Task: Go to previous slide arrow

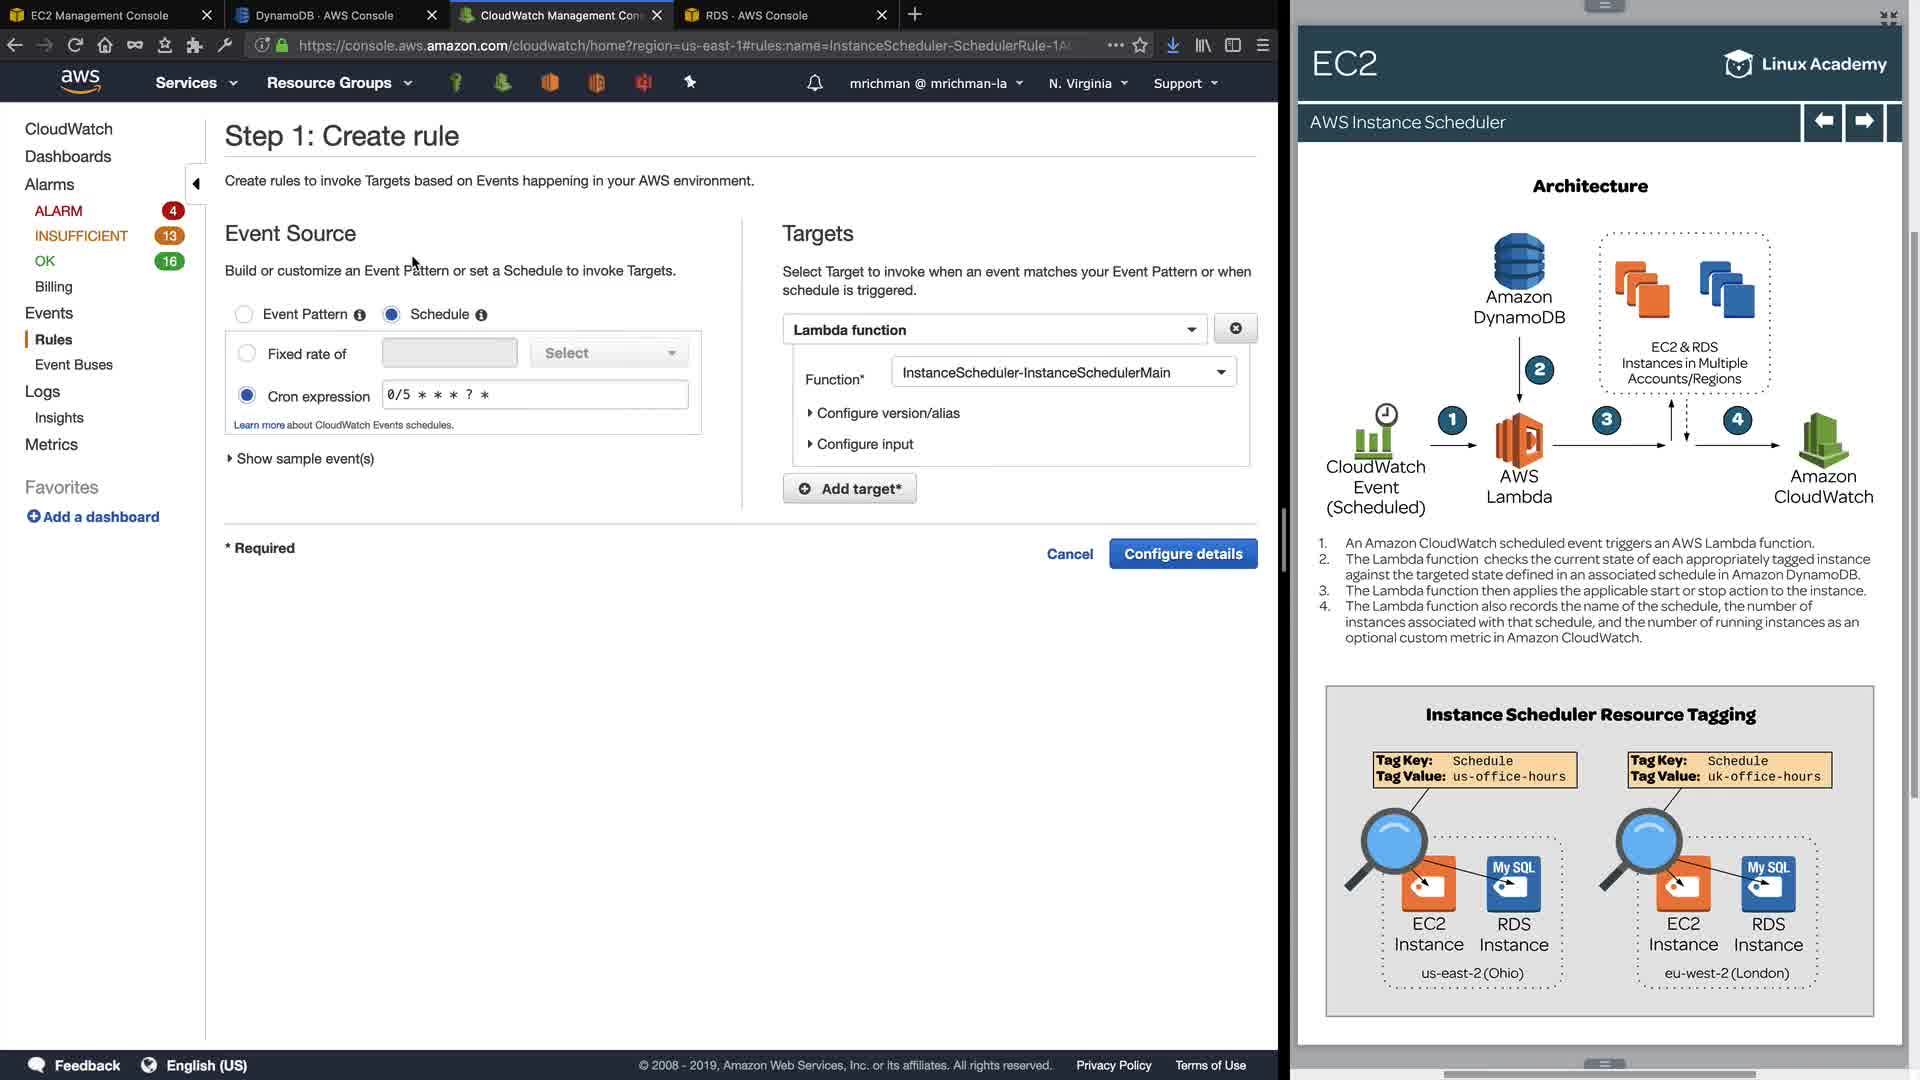Action: click(1823, 122)
